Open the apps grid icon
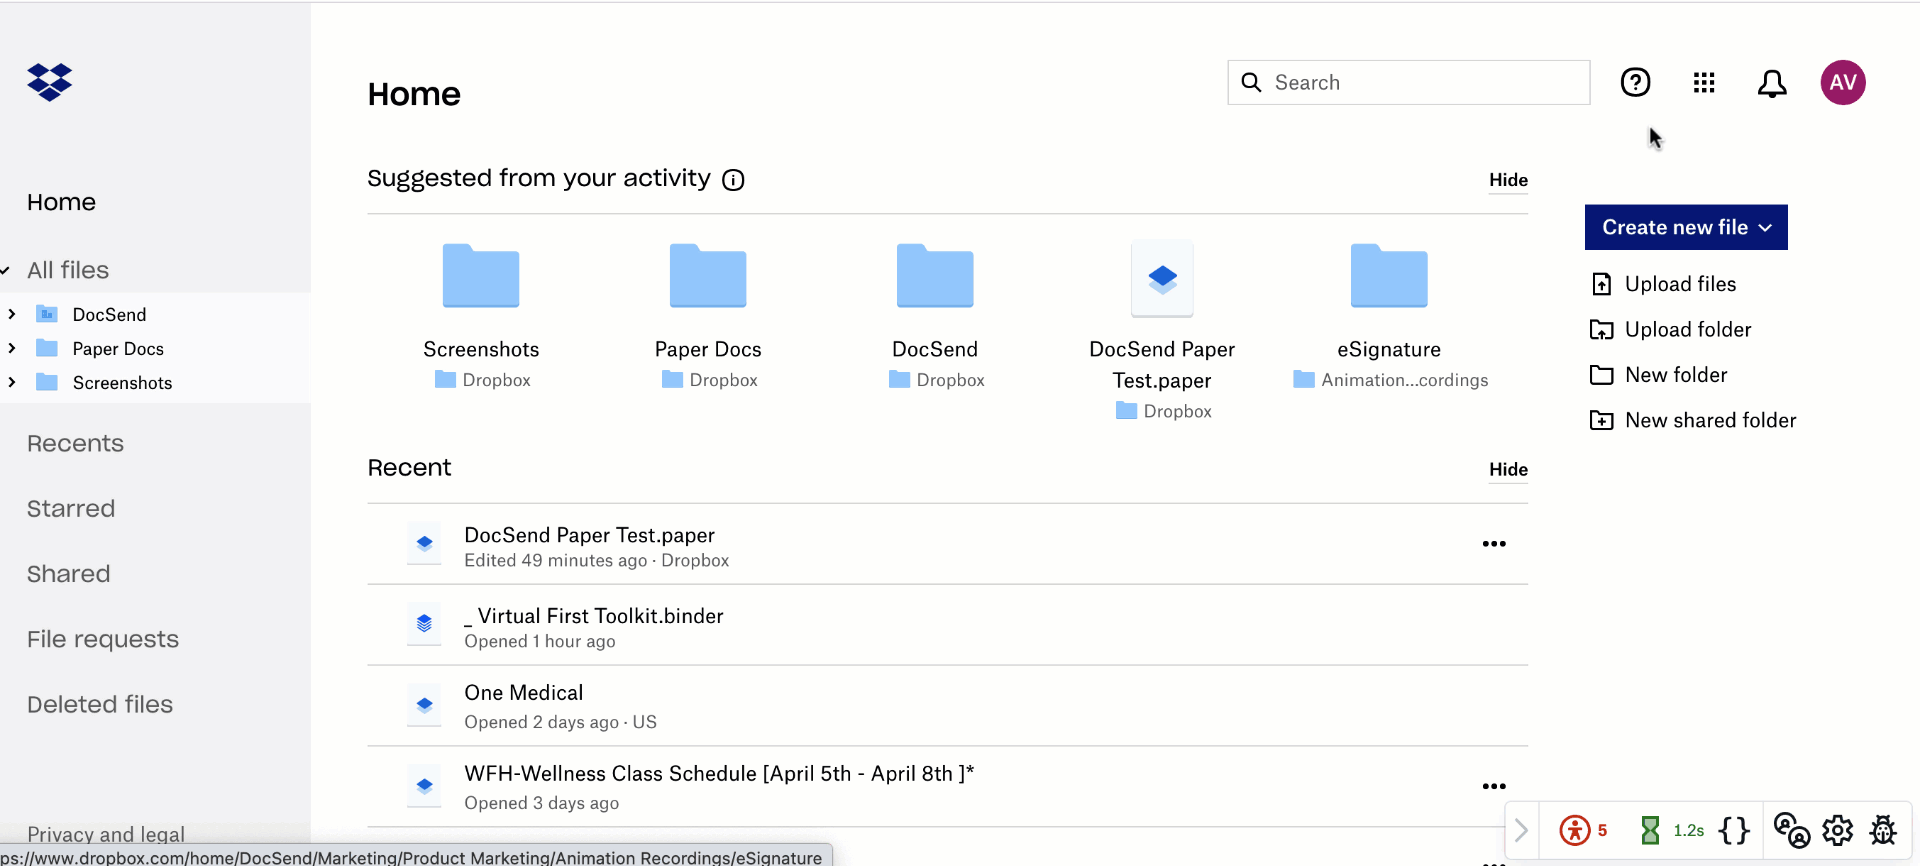 (x=1704, y=82)
